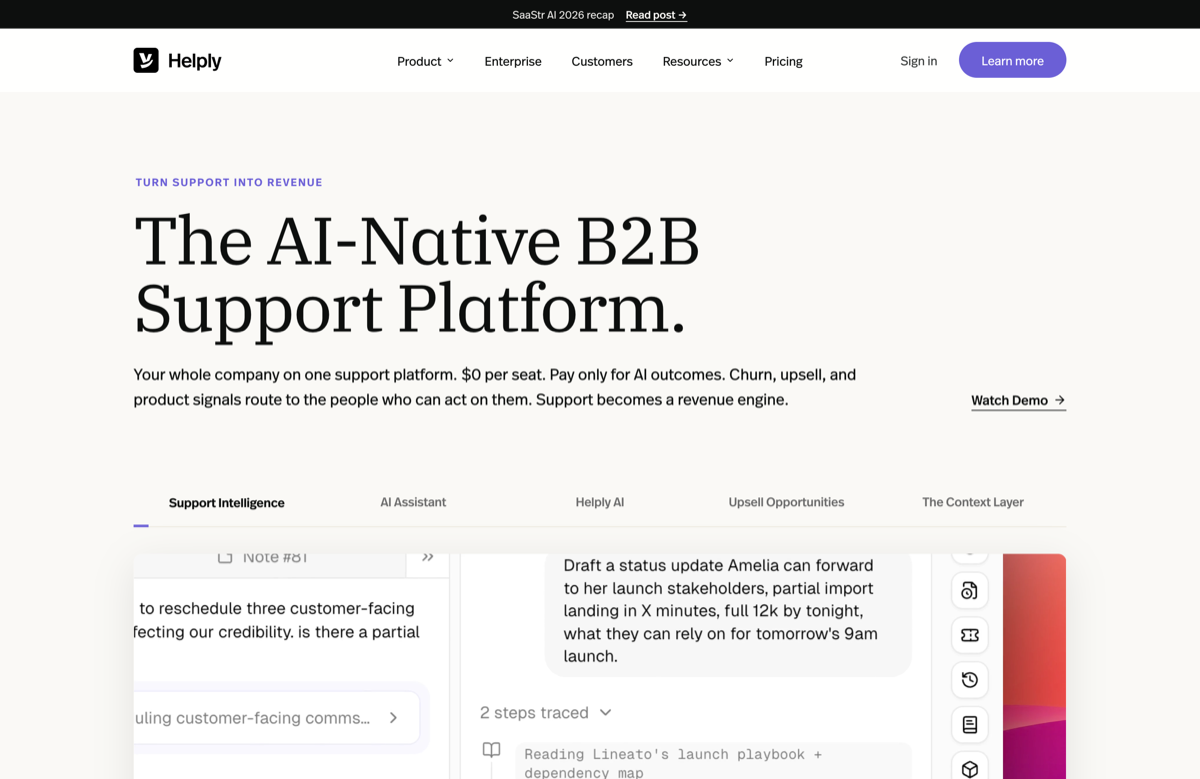This screenshot has width=1200, height=779.
Task: Click the Helply logo mark
Action: (146, 60)
